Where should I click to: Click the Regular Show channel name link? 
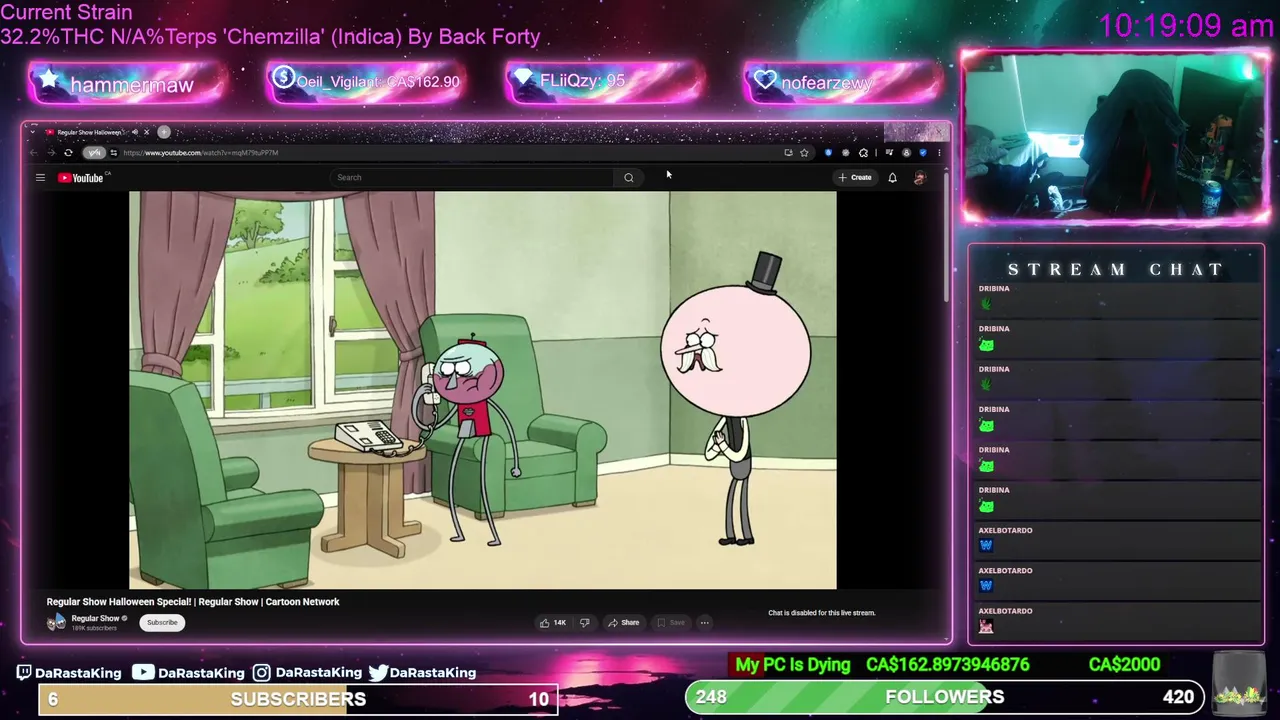(x=95, y=618)
